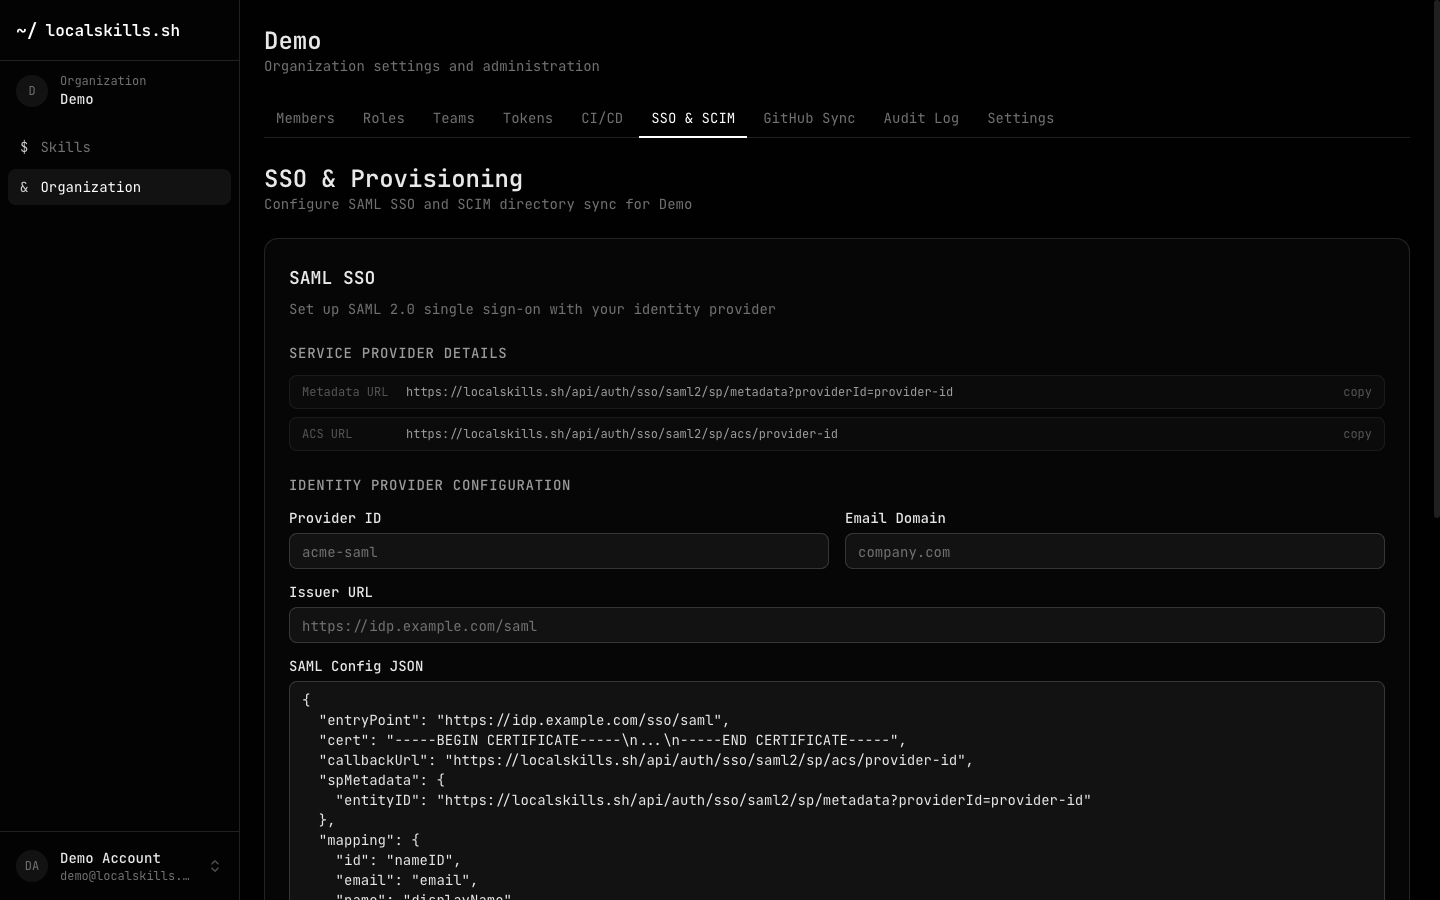Click inside the SAML Config JSON textarea

click(x=837, y=791)
